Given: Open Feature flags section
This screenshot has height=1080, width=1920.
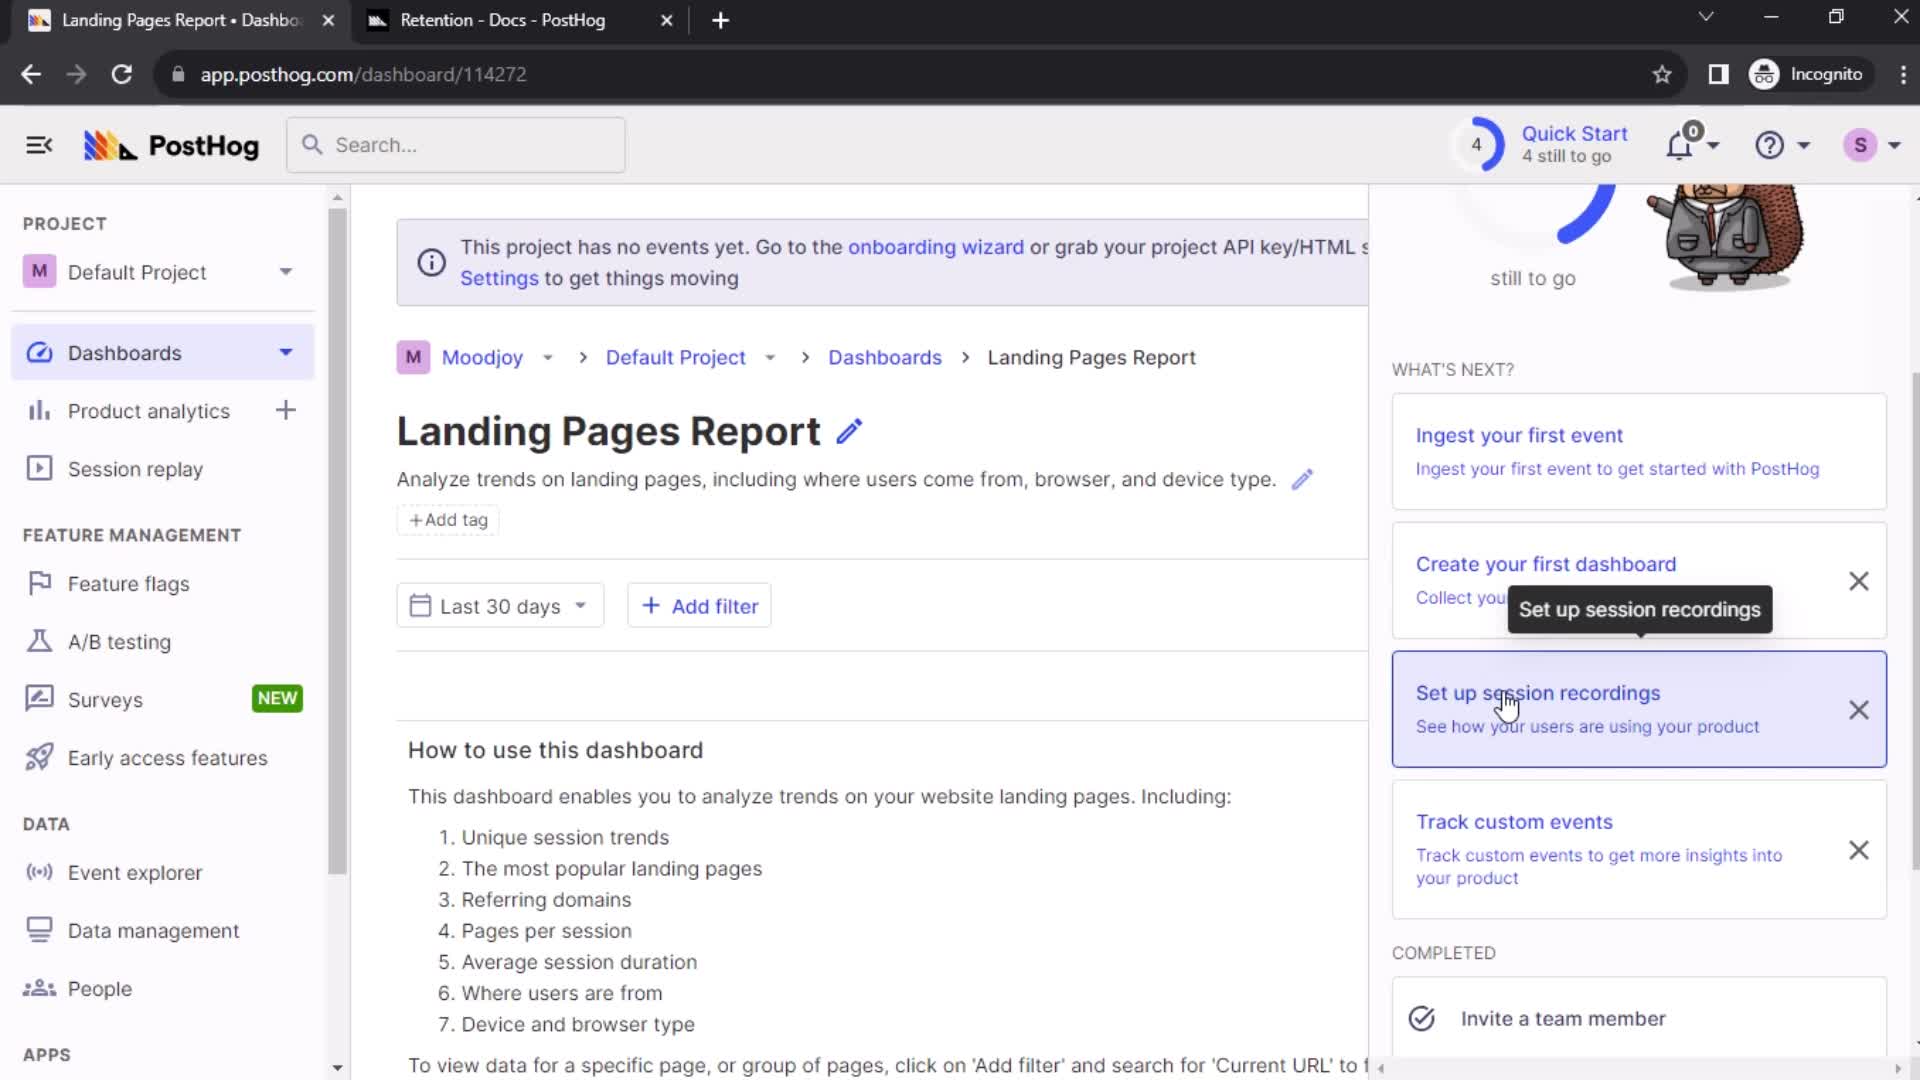Looking at the screenshot, I should coord(128,584).
